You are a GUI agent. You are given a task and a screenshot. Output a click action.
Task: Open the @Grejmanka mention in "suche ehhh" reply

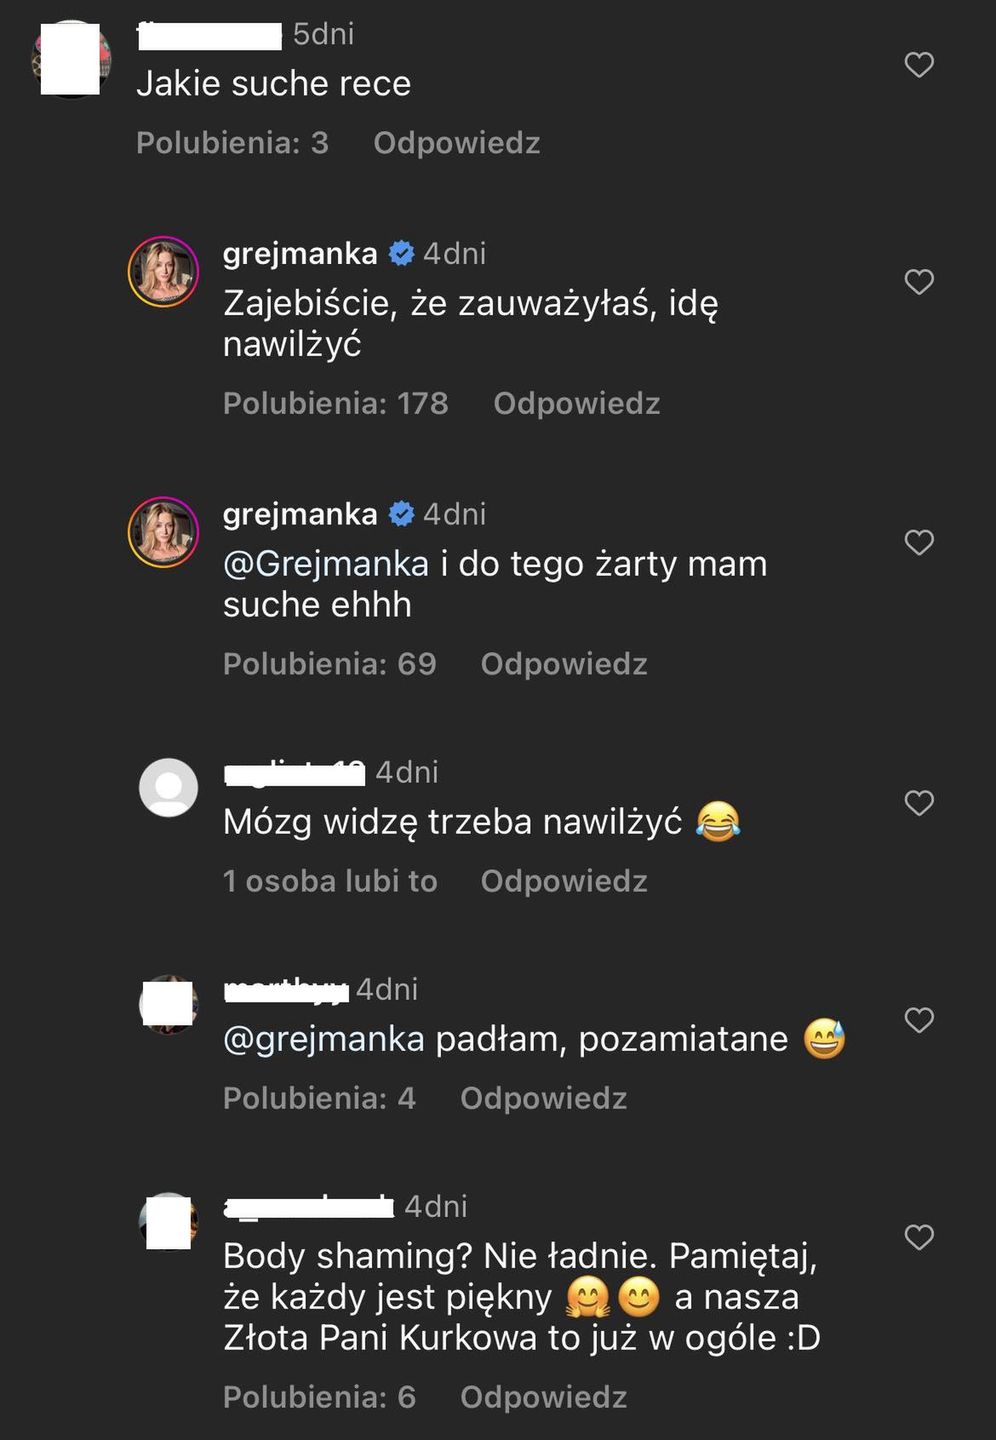pos(326,564)
